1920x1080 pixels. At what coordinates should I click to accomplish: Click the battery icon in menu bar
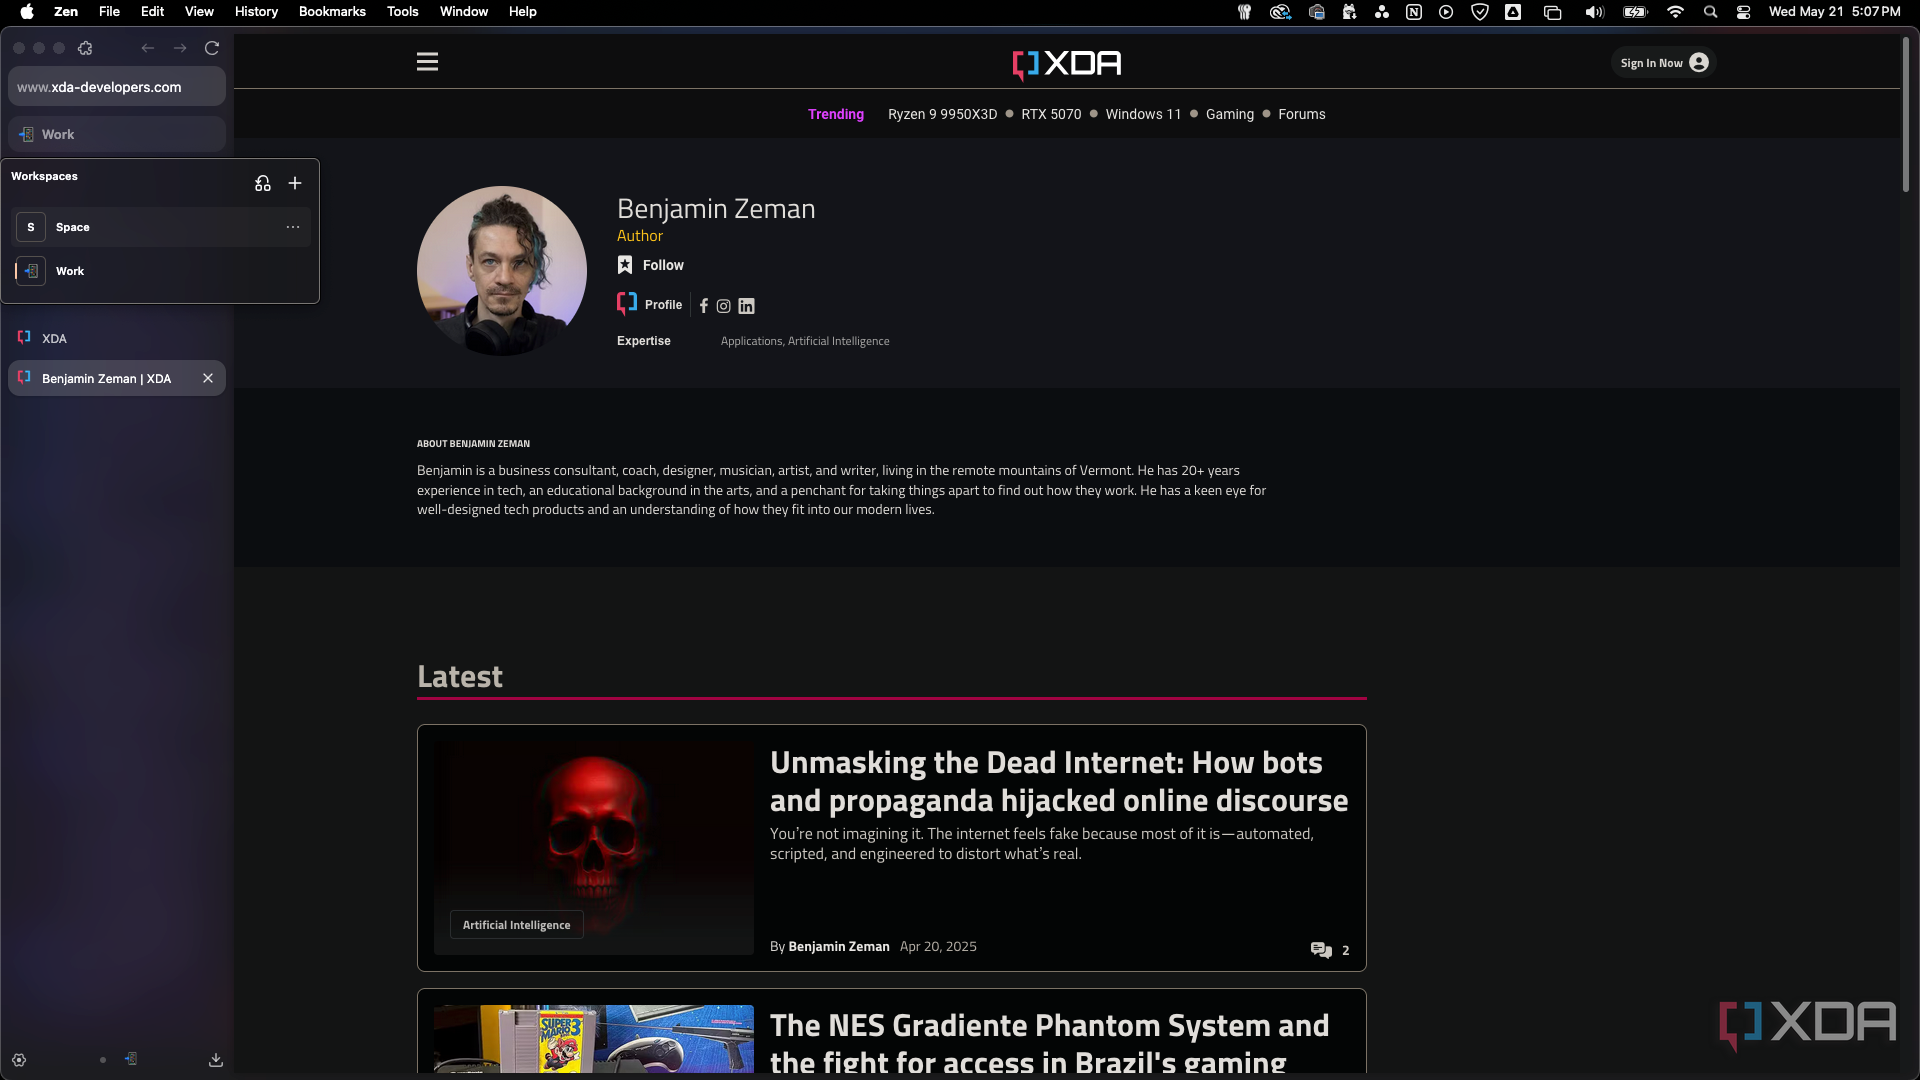click(1635, 12)
